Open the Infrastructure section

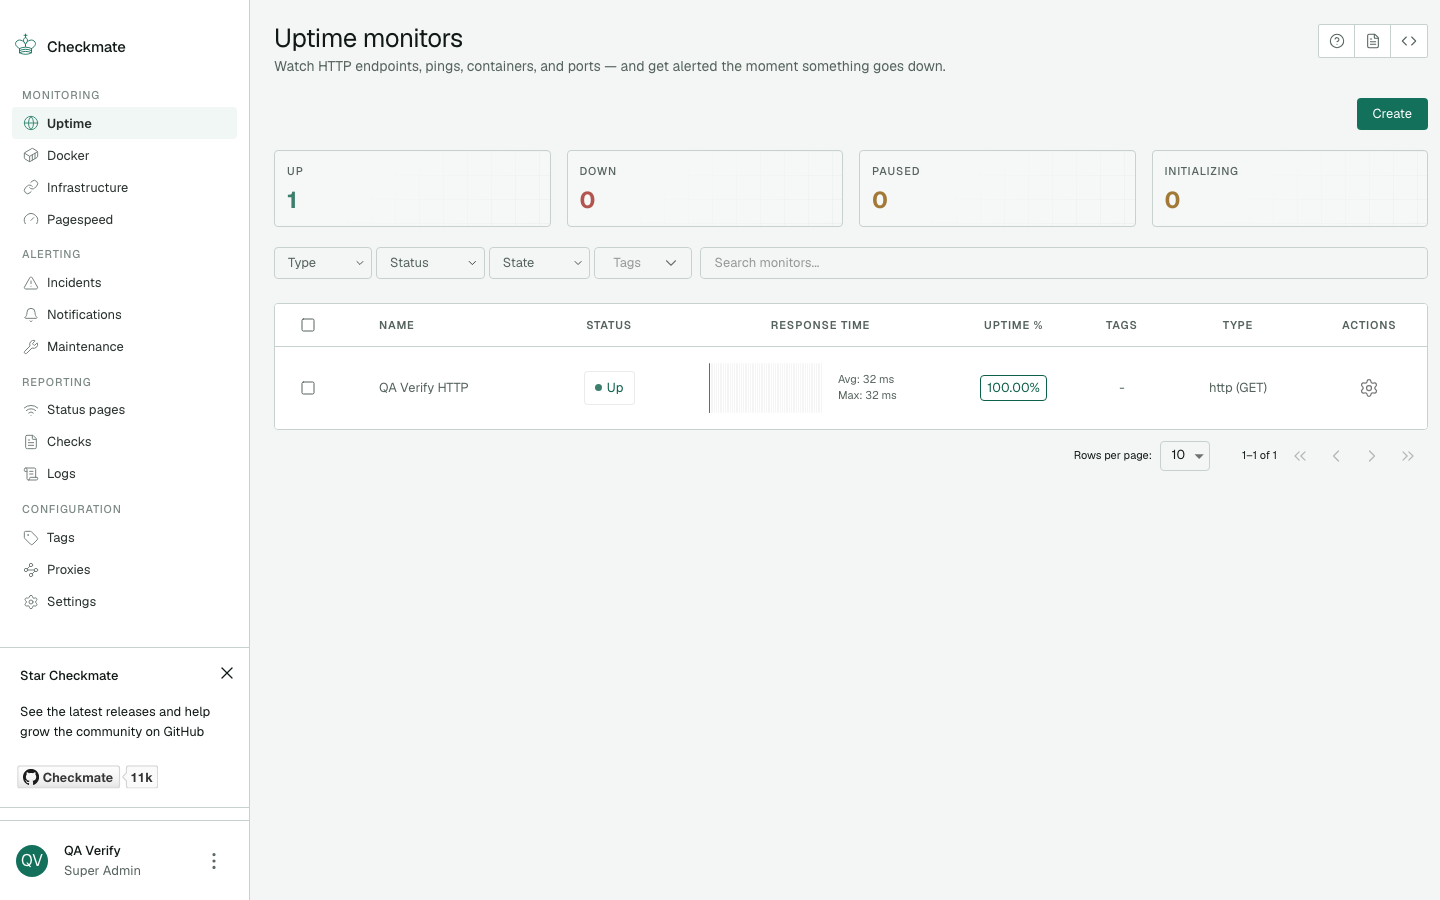(x=124, y=187)
